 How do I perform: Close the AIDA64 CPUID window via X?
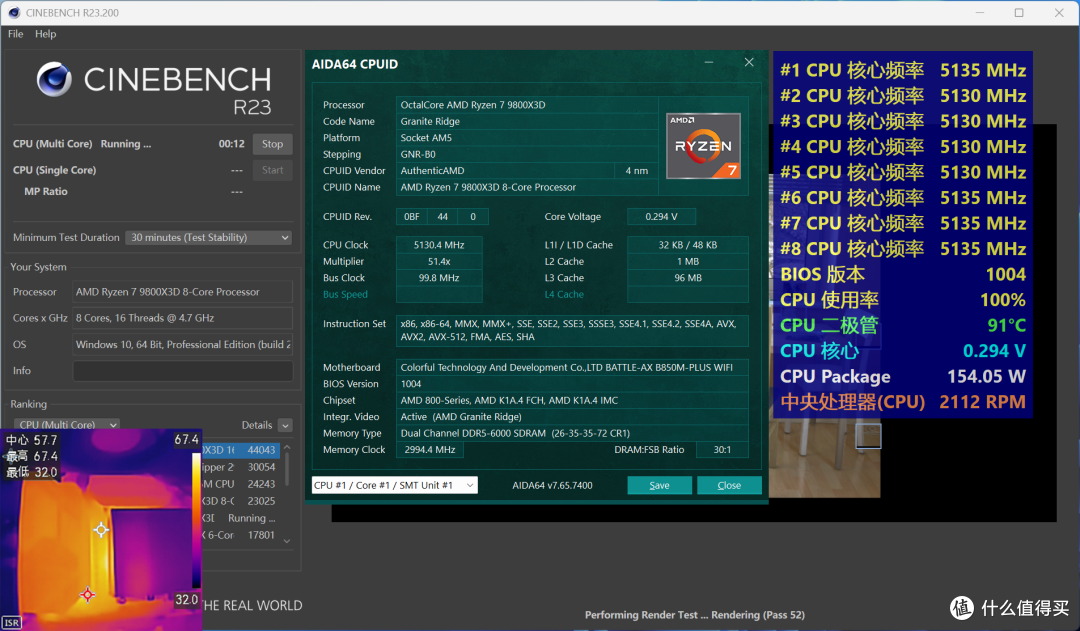pyautogui.click(x=749, y=63)
